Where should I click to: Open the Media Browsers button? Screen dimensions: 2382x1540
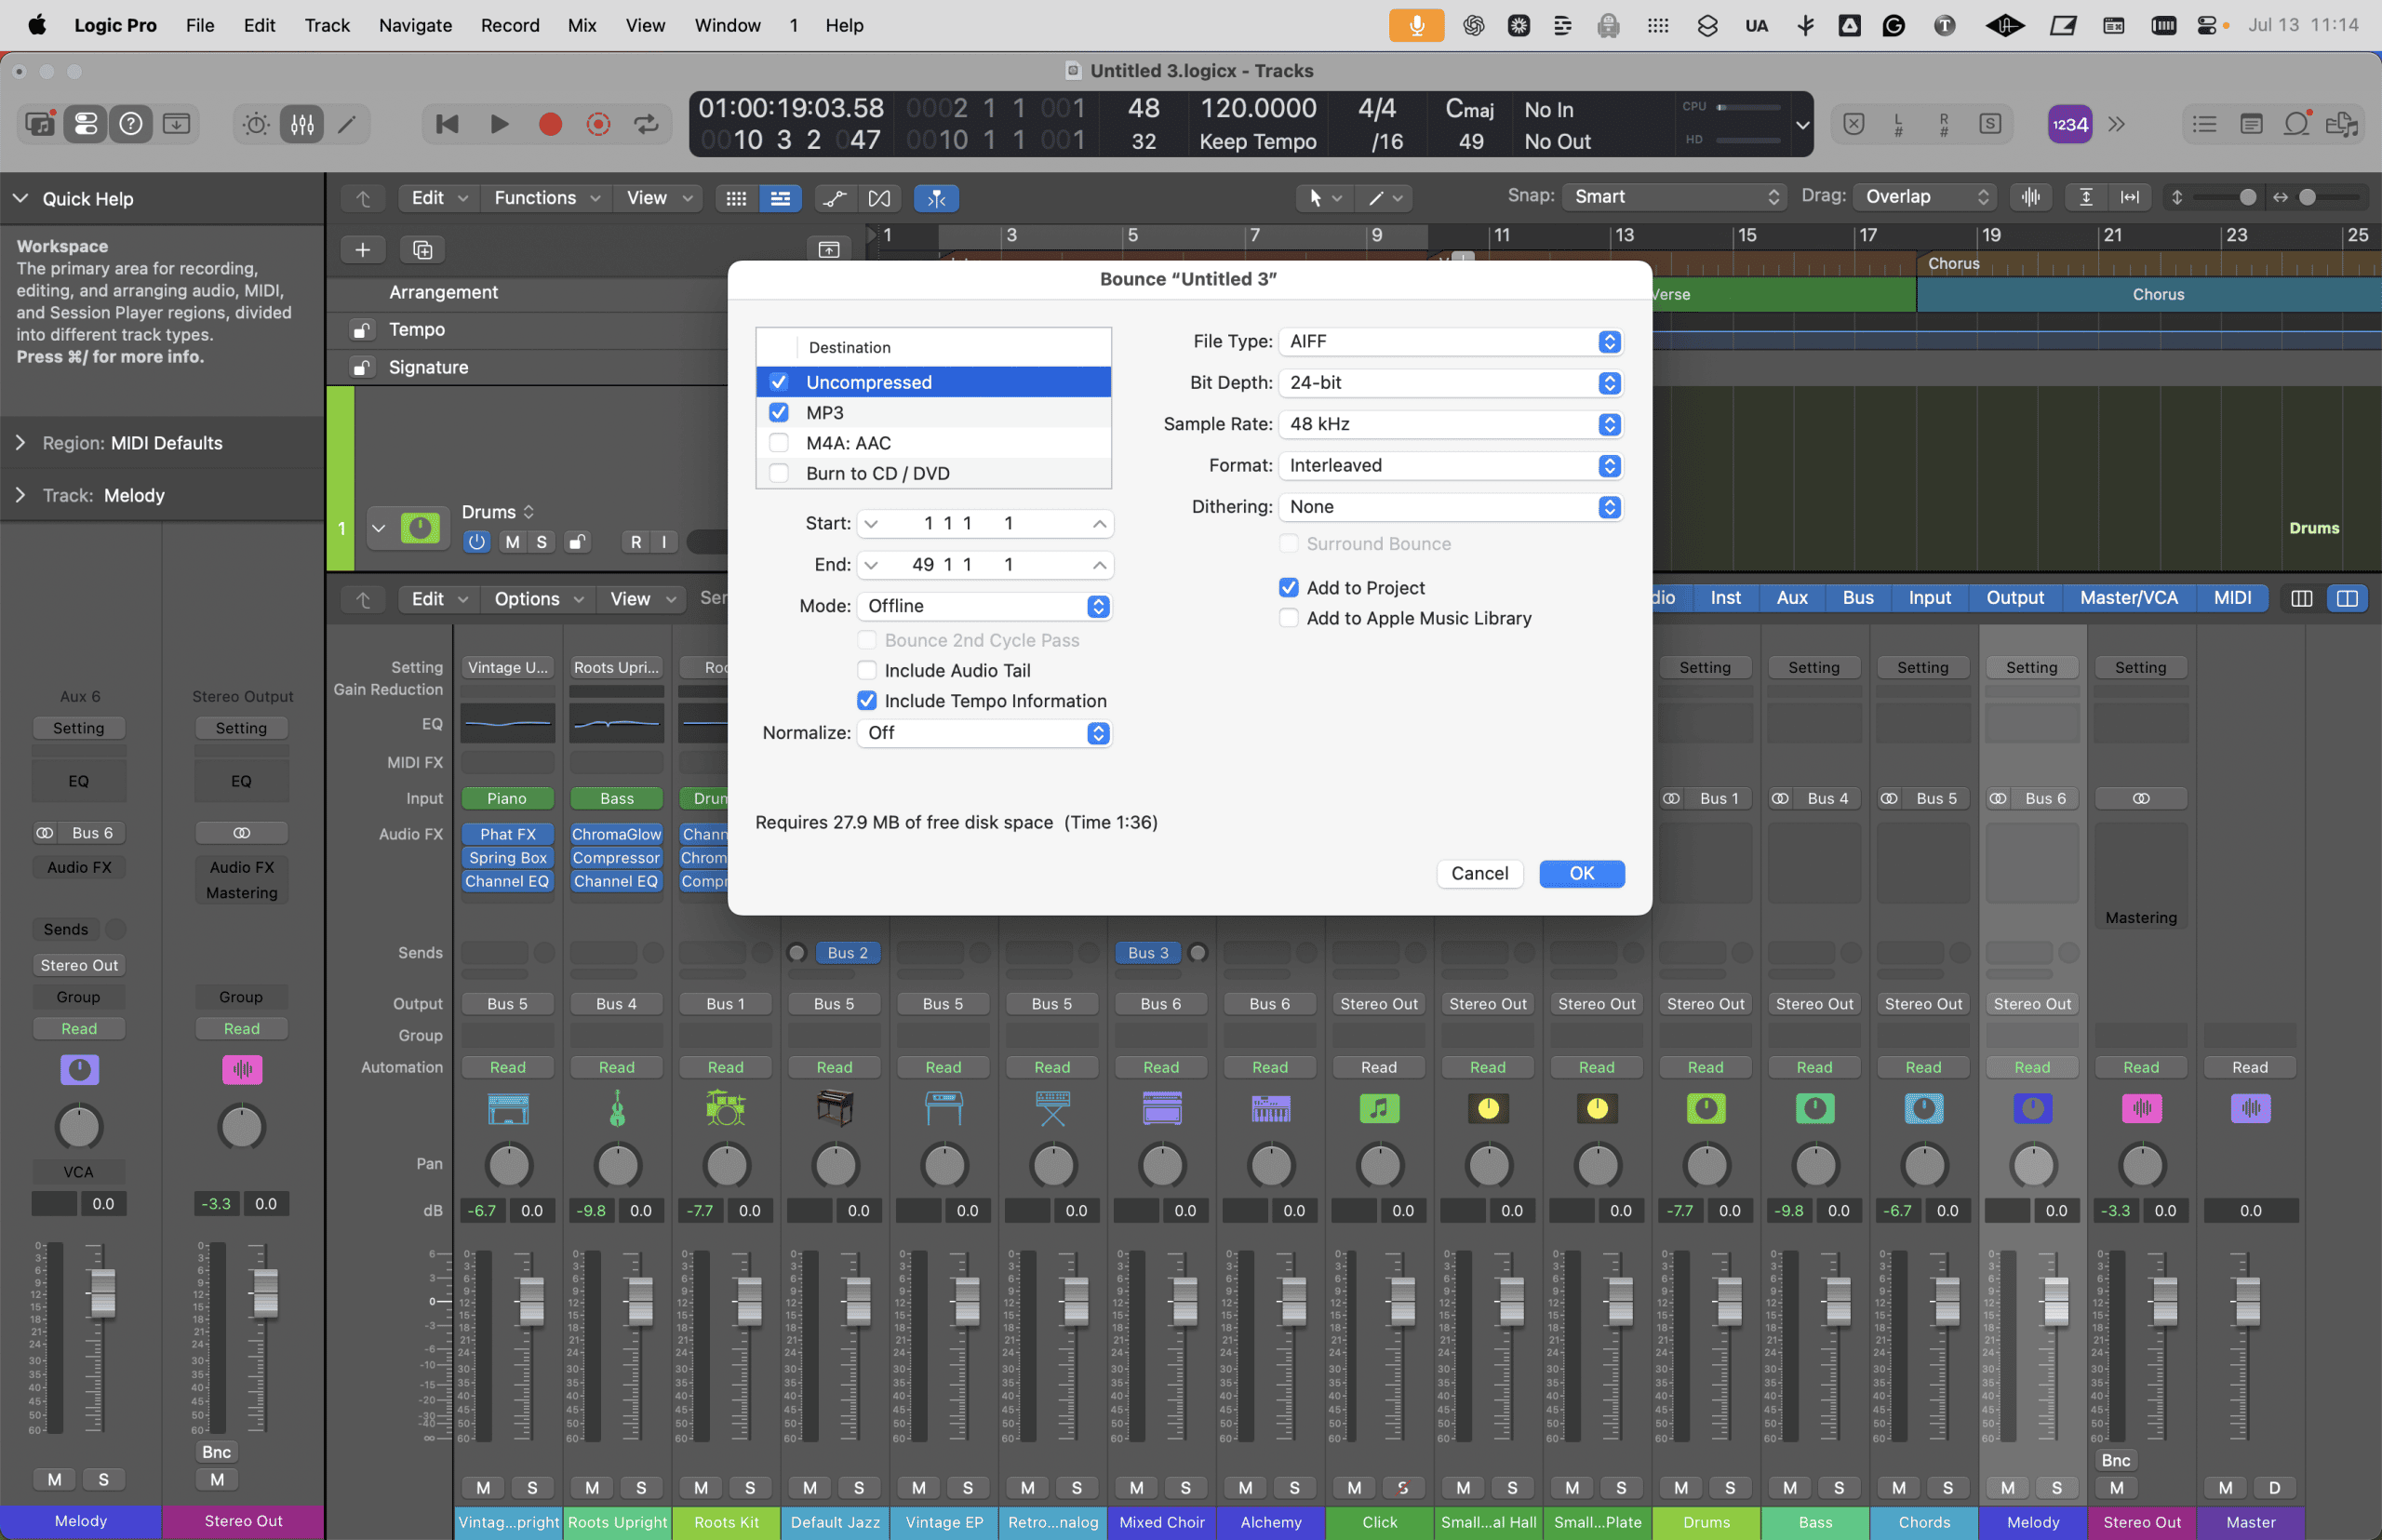click(x=2342, y=124)
